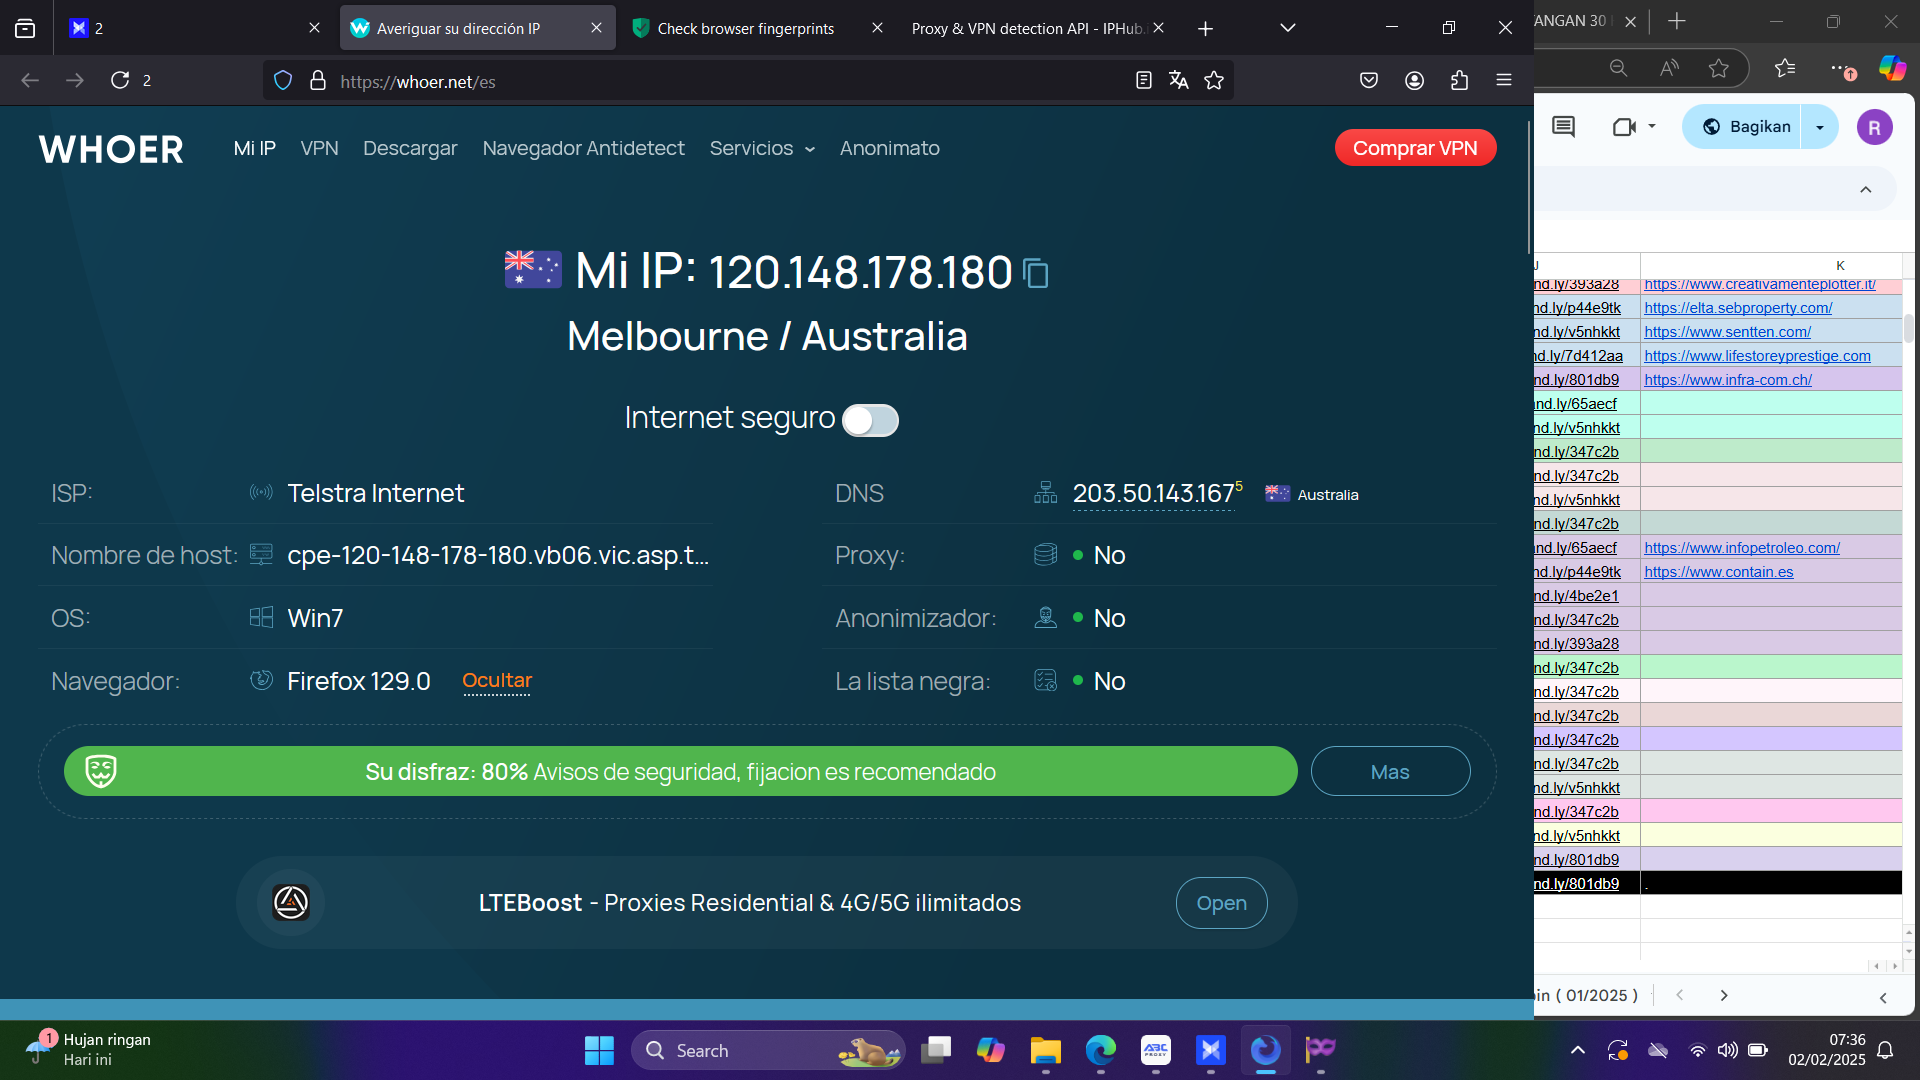This screenshot has width=1920, height=1080.
Task: Open Firefox account profile icon
Action: (1414, 81)
